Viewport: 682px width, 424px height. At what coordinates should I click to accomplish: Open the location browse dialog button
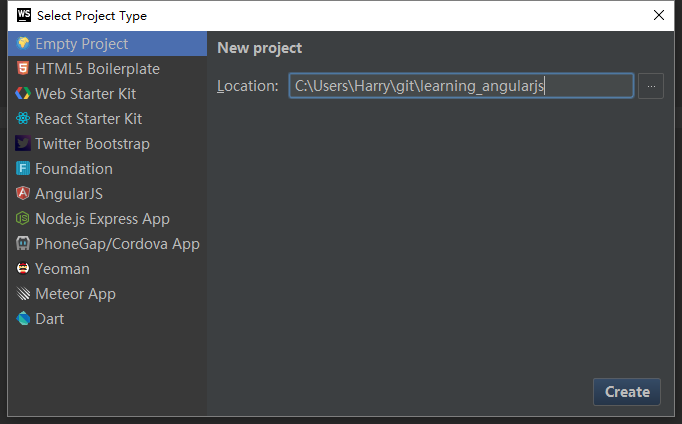coord(650,86)
